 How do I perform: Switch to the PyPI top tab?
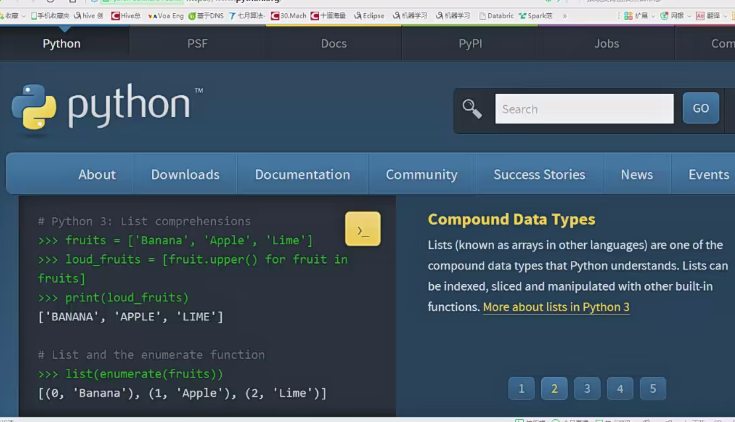point(470,44)
